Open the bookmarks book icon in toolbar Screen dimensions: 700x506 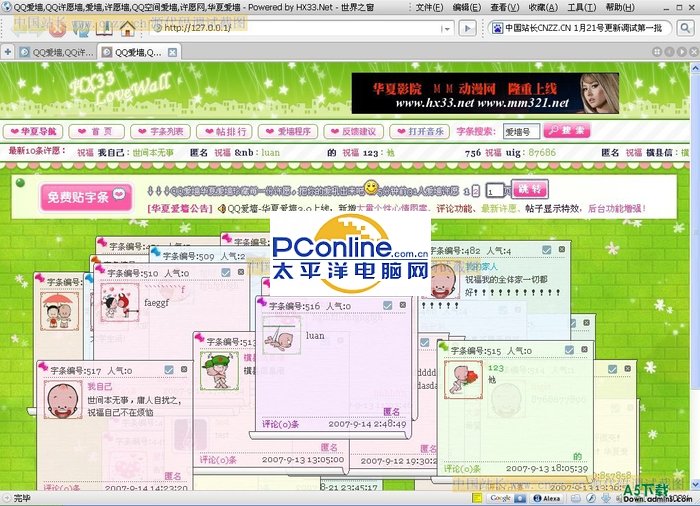pyautogui.click(x=104, y=28)
